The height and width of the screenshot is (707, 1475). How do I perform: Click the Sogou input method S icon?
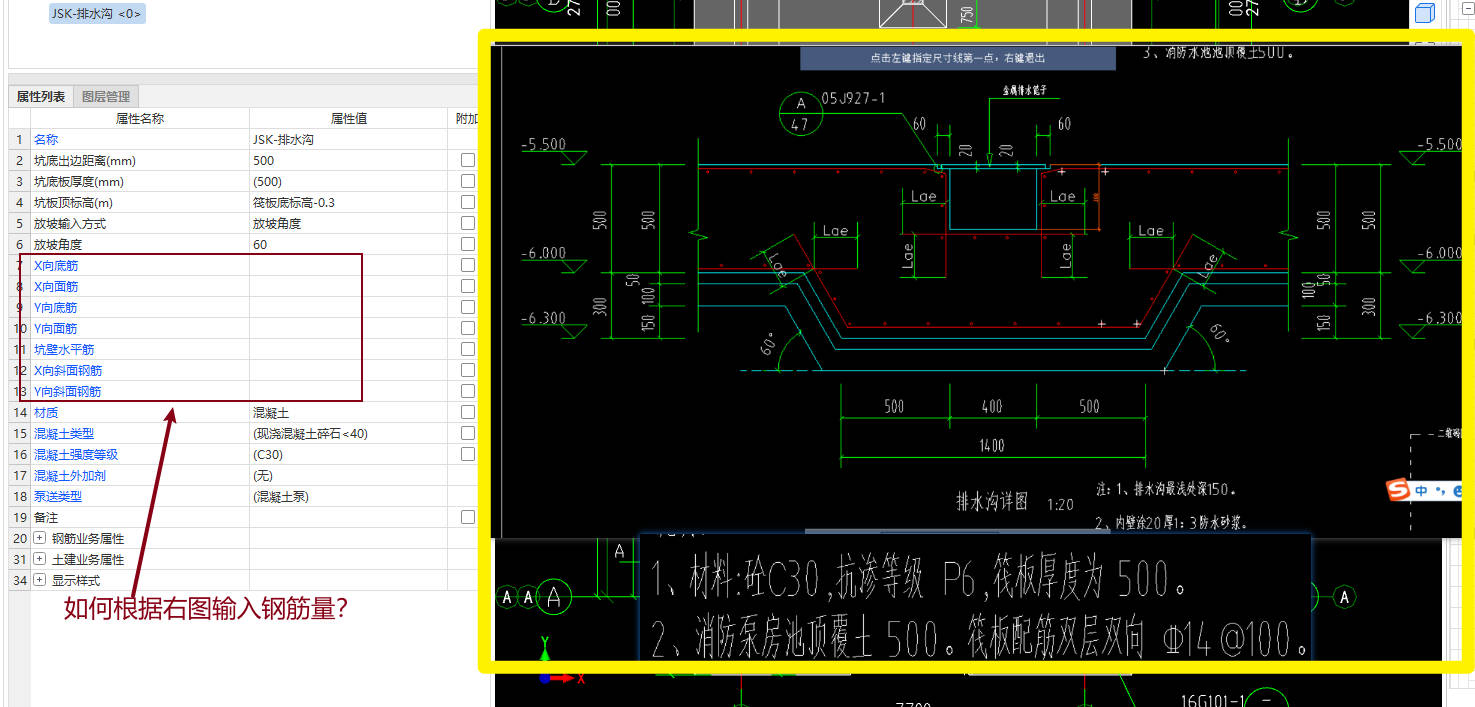[x=1396, y=490]
